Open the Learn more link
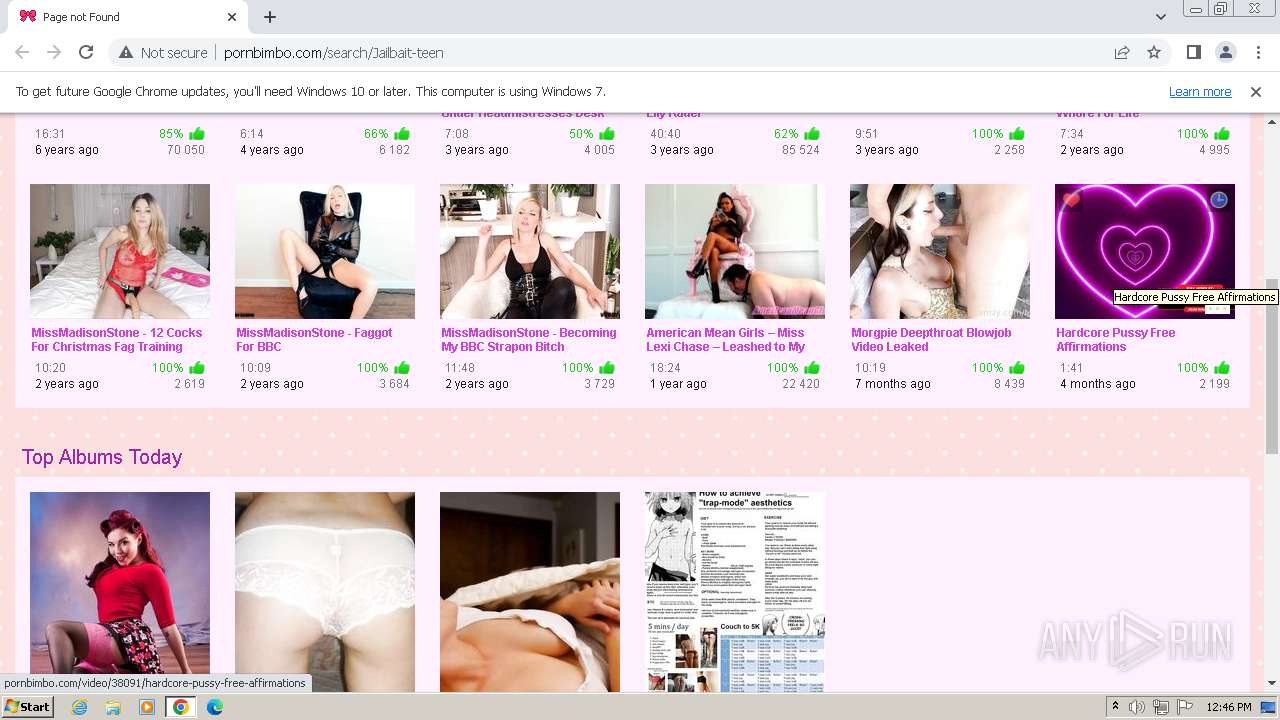1280x720 pixels. (1200, 91)
